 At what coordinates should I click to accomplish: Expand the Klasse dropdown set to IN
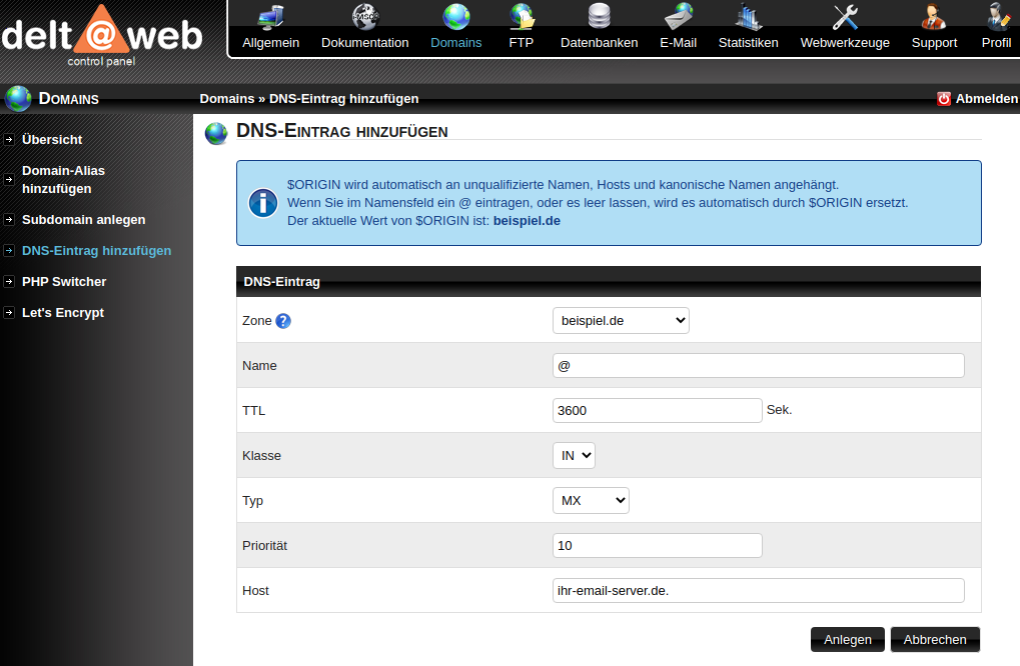(574, 455)
